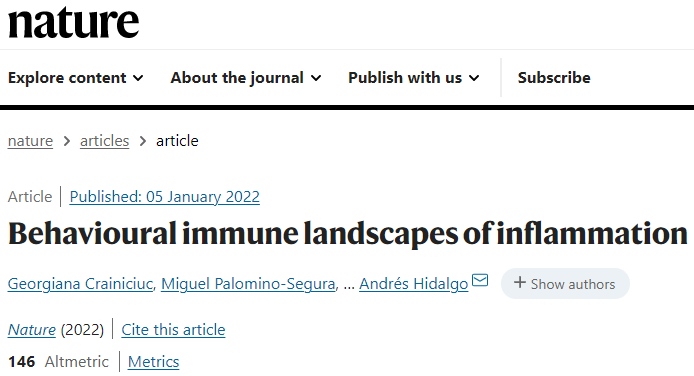Click the plus icon in Show authors
Image resolution: width=694 pixels, height=376 pixels.
click(x=520, y=283)
